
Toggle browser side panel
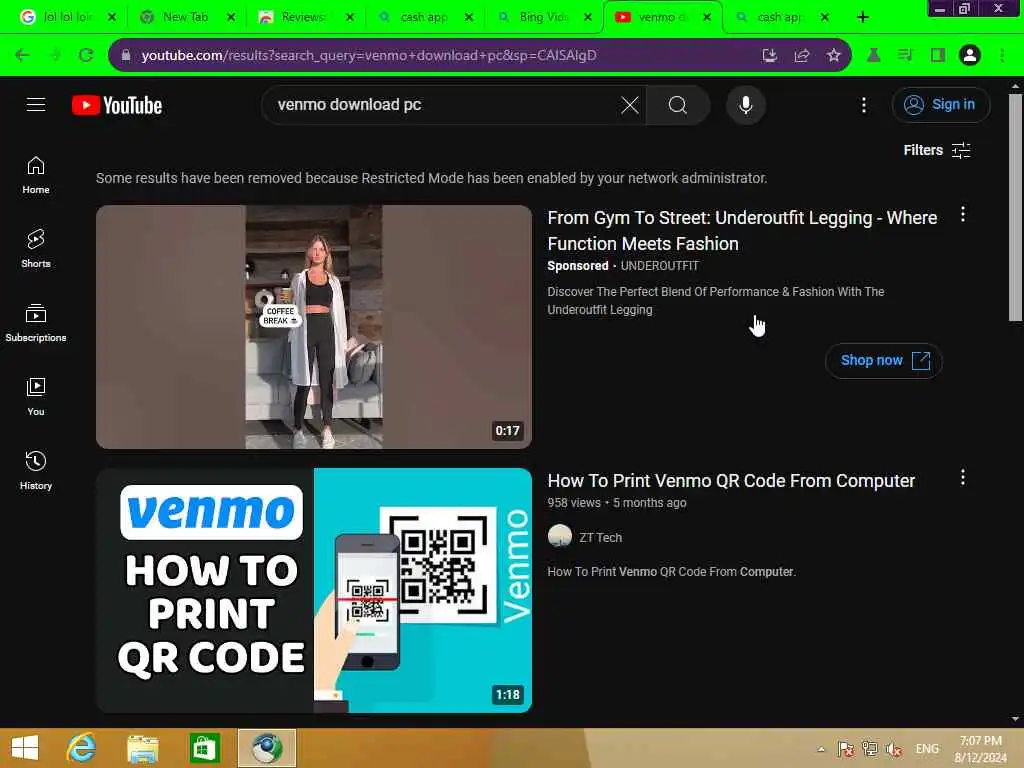(938, 56)
